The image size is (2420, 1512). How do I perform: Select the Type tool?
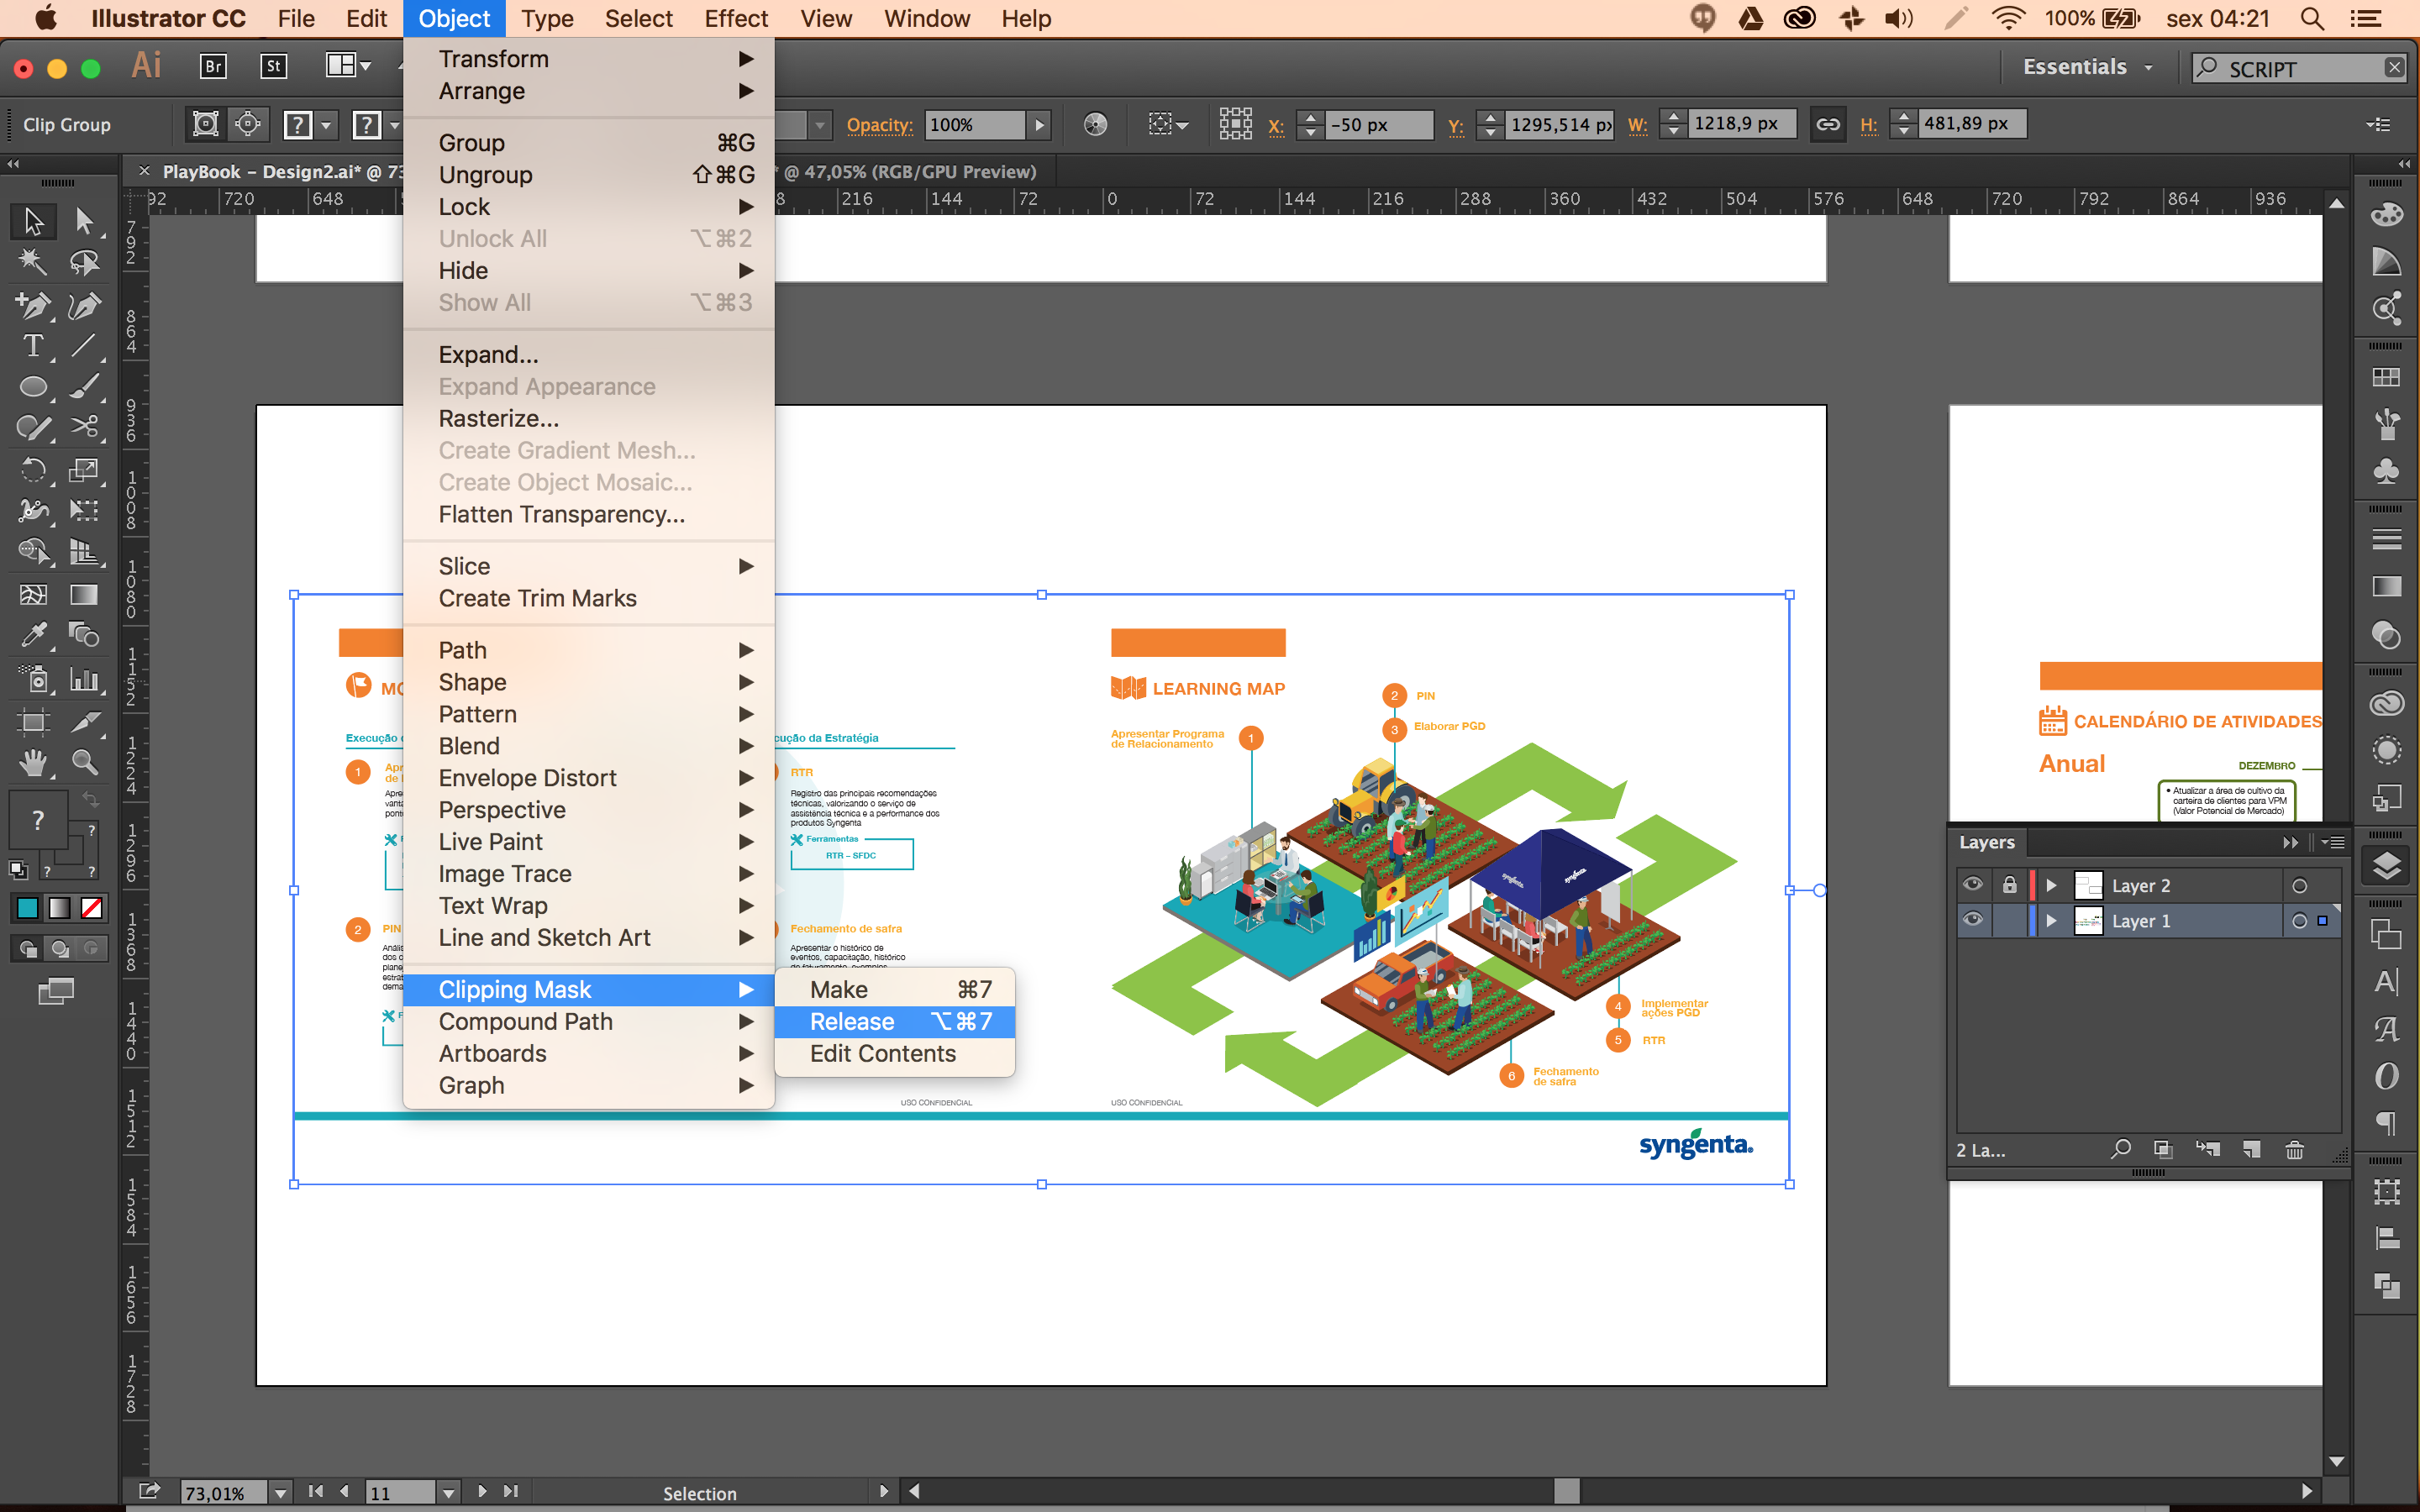[x=33, y=346]
